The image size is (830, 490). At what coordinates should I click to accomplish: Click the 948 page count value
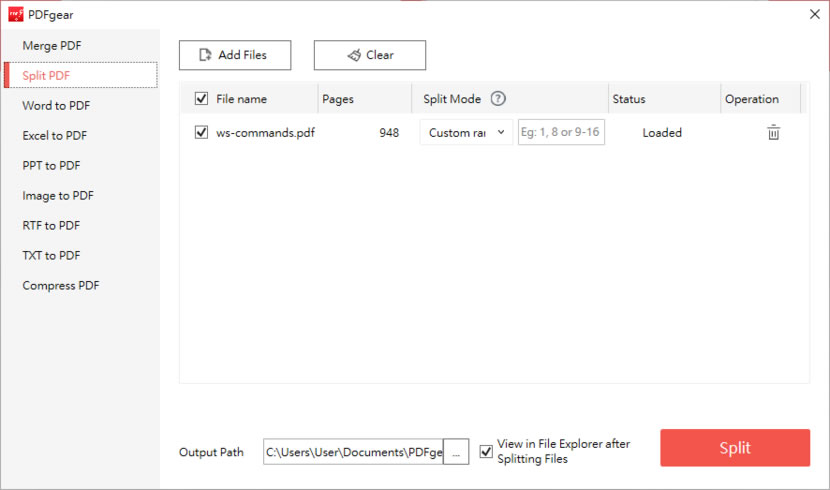(389, 133)
